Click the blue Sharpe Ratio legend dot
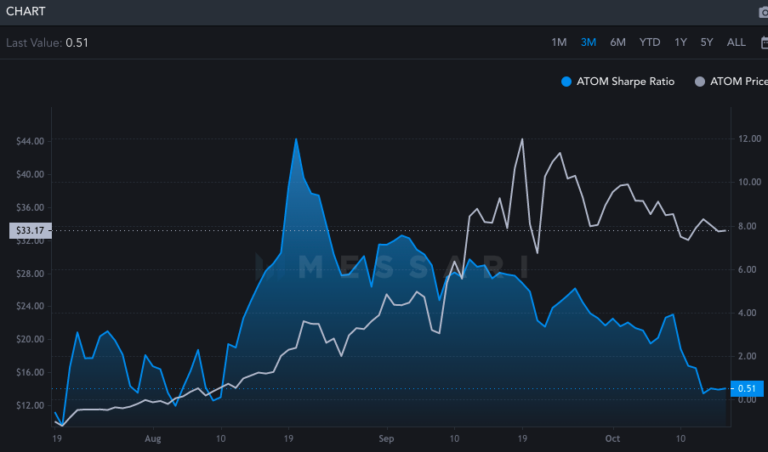The width and height of the screenshot is (768, 452). coord(567,81)
